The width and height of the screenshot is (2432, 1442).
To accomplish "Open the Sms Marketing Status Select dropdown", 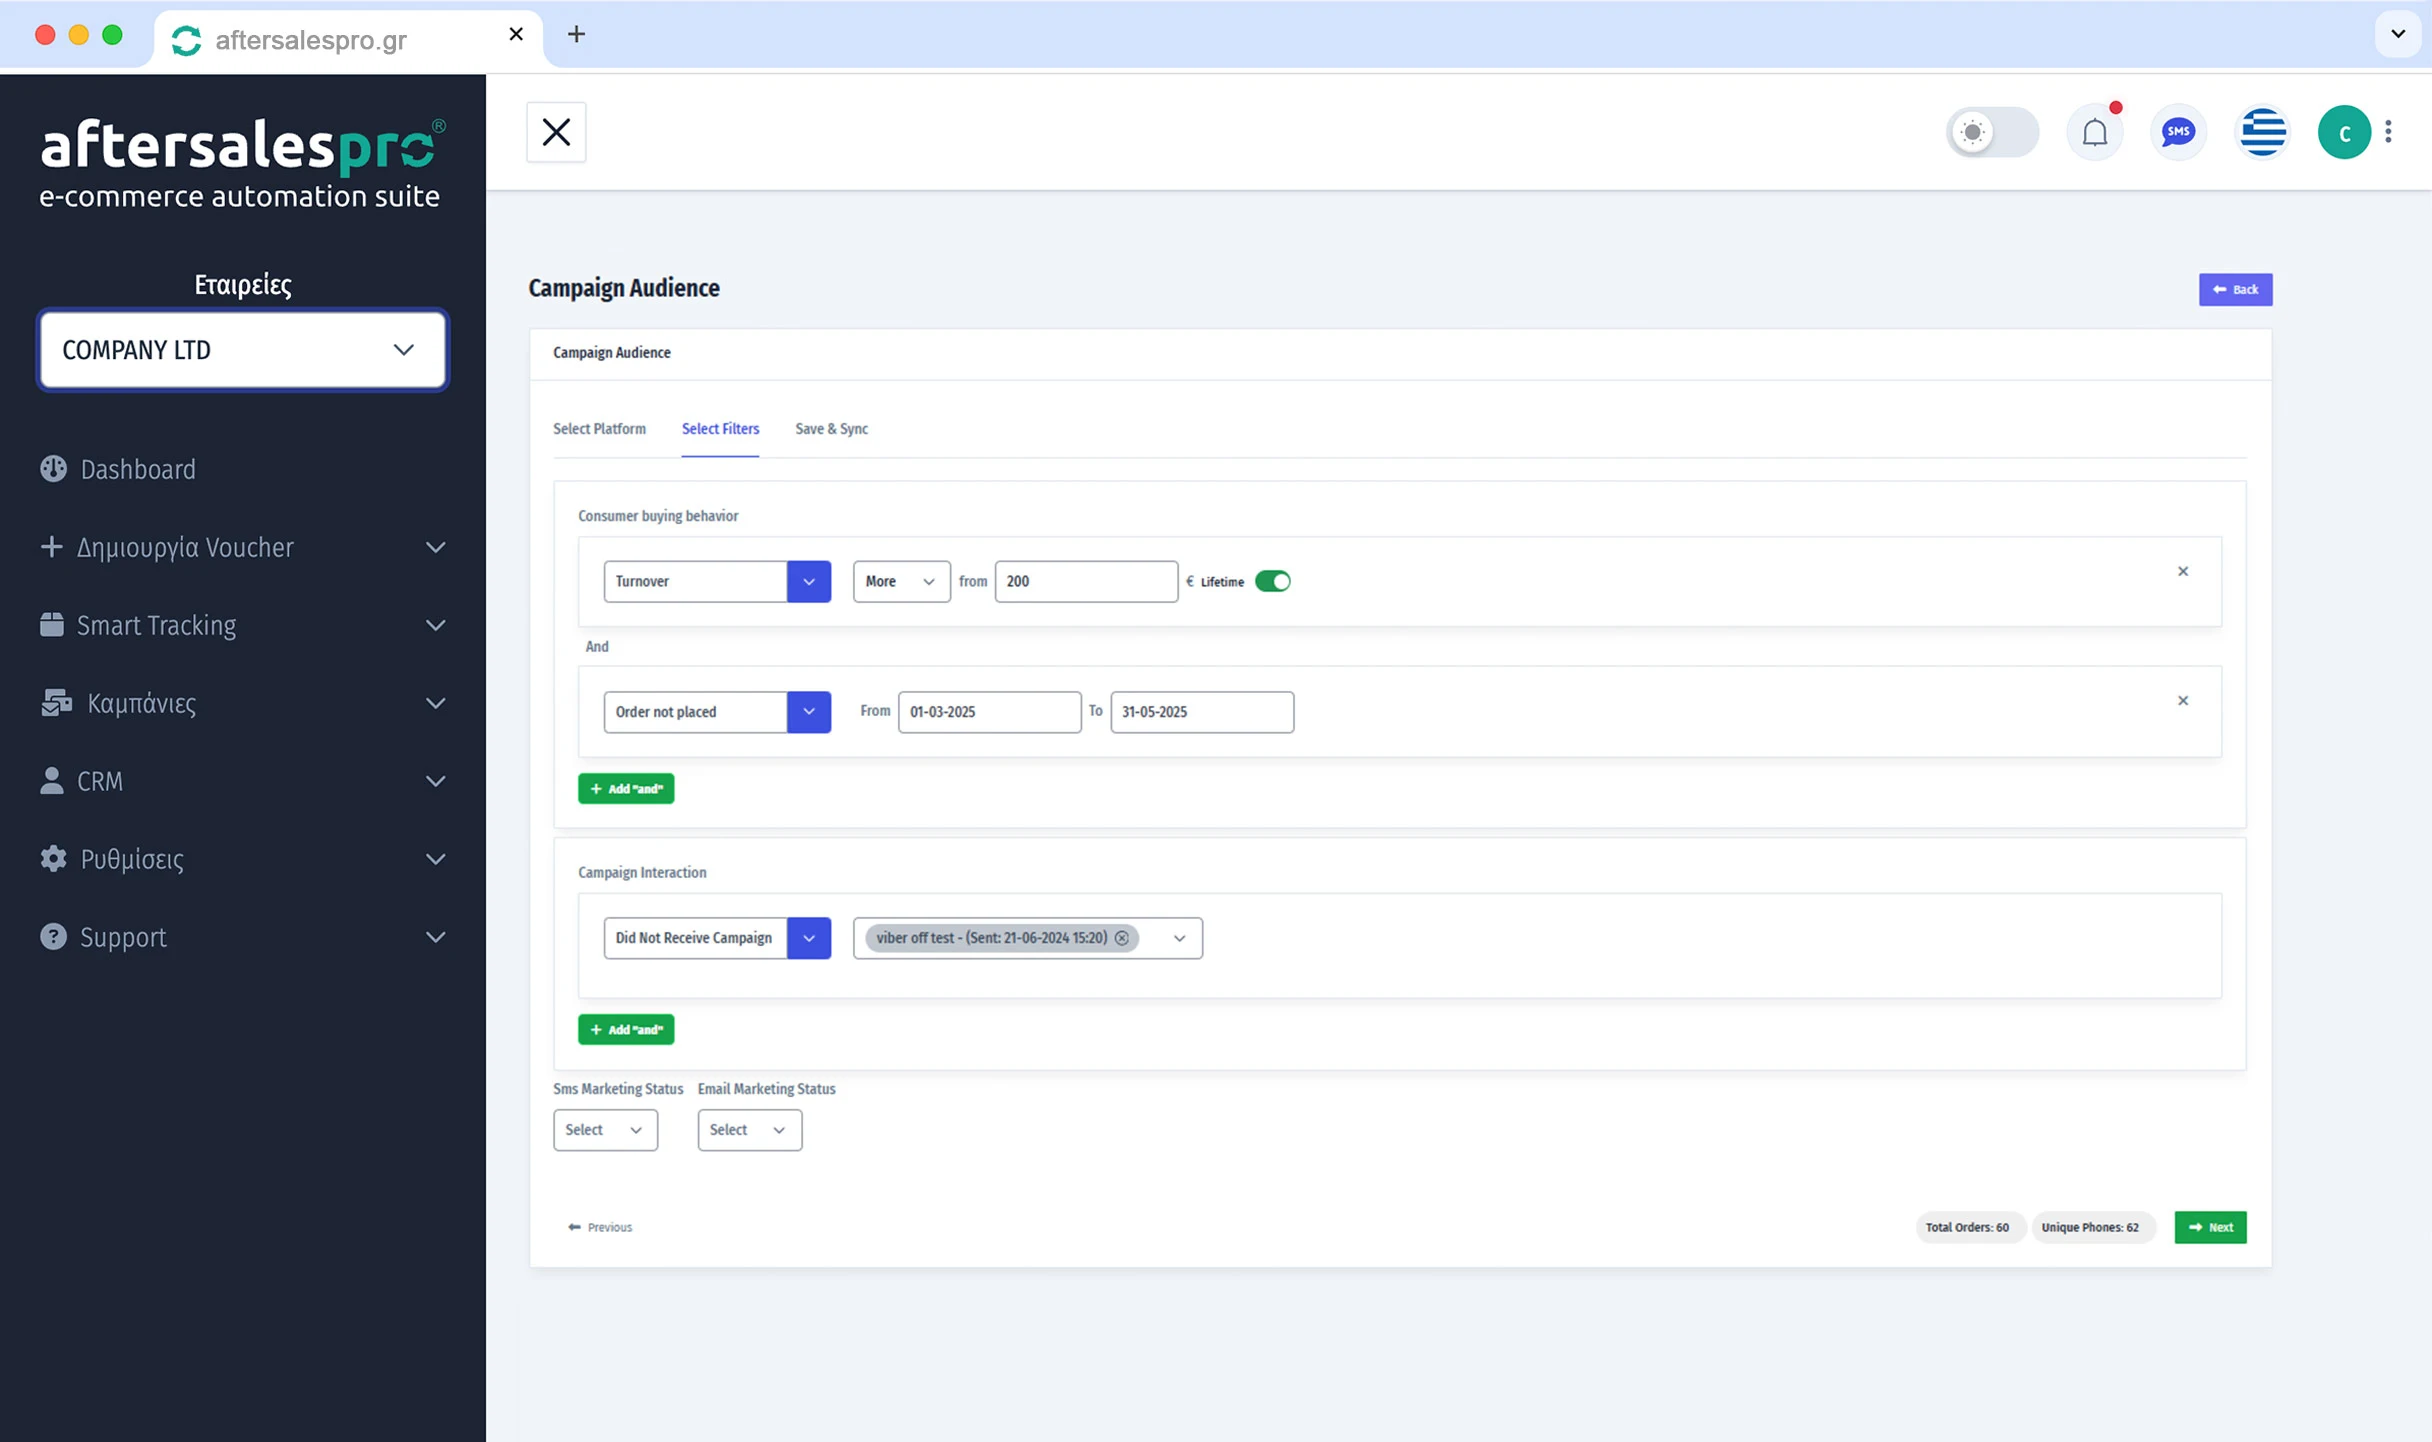I will (x=604, y=1129).
